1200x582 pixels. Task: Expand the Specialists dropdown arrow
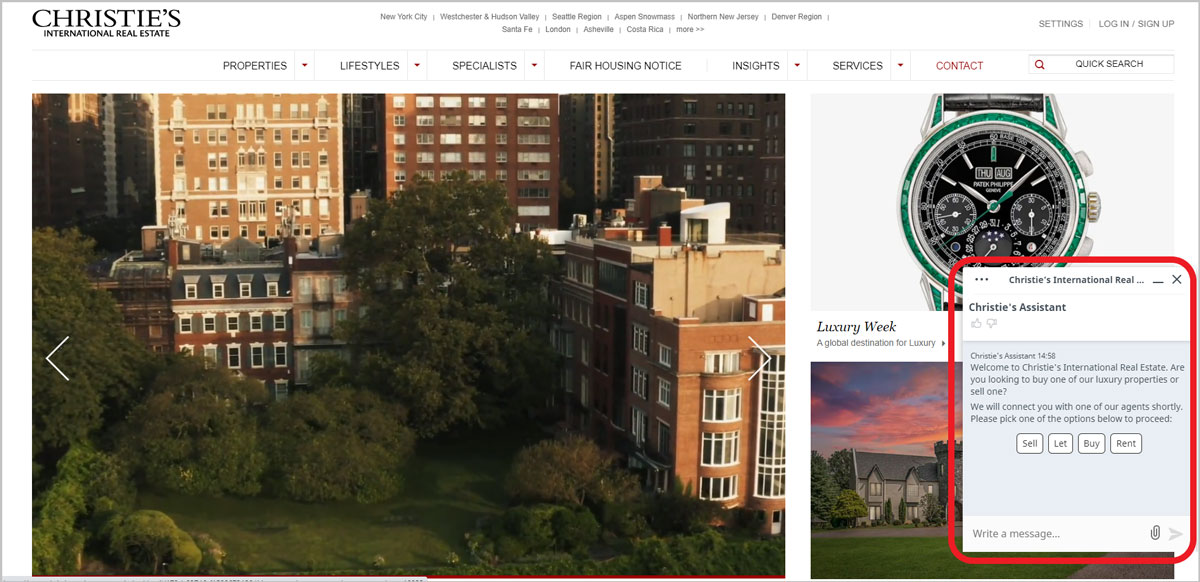(534, 66)
